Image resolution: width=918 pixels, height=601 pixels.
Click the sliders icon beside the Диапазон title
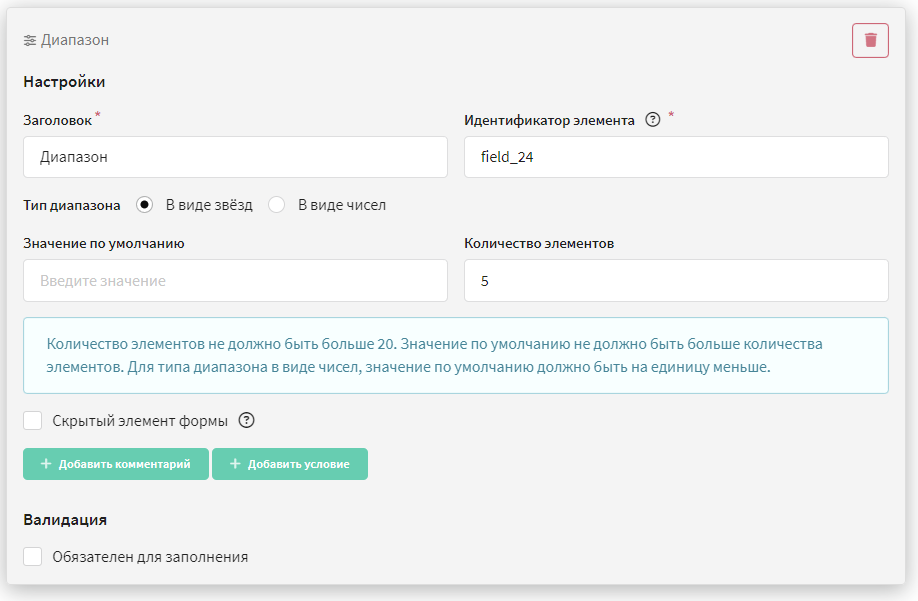tap(29, 40)
